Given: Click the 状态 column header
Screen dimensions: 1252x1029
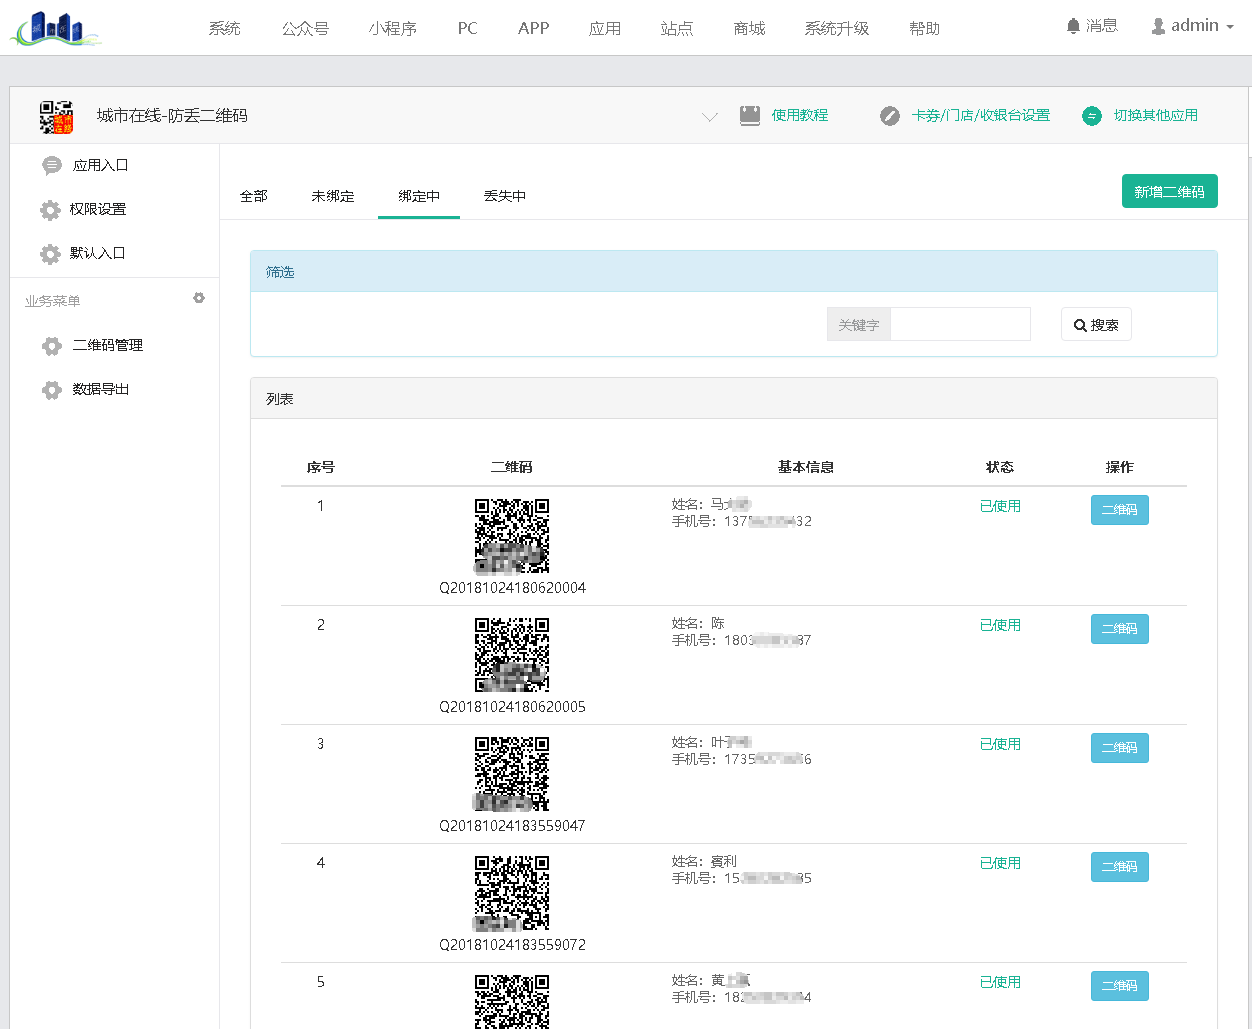Looking at the screenshot, I should pos(1000,467).
